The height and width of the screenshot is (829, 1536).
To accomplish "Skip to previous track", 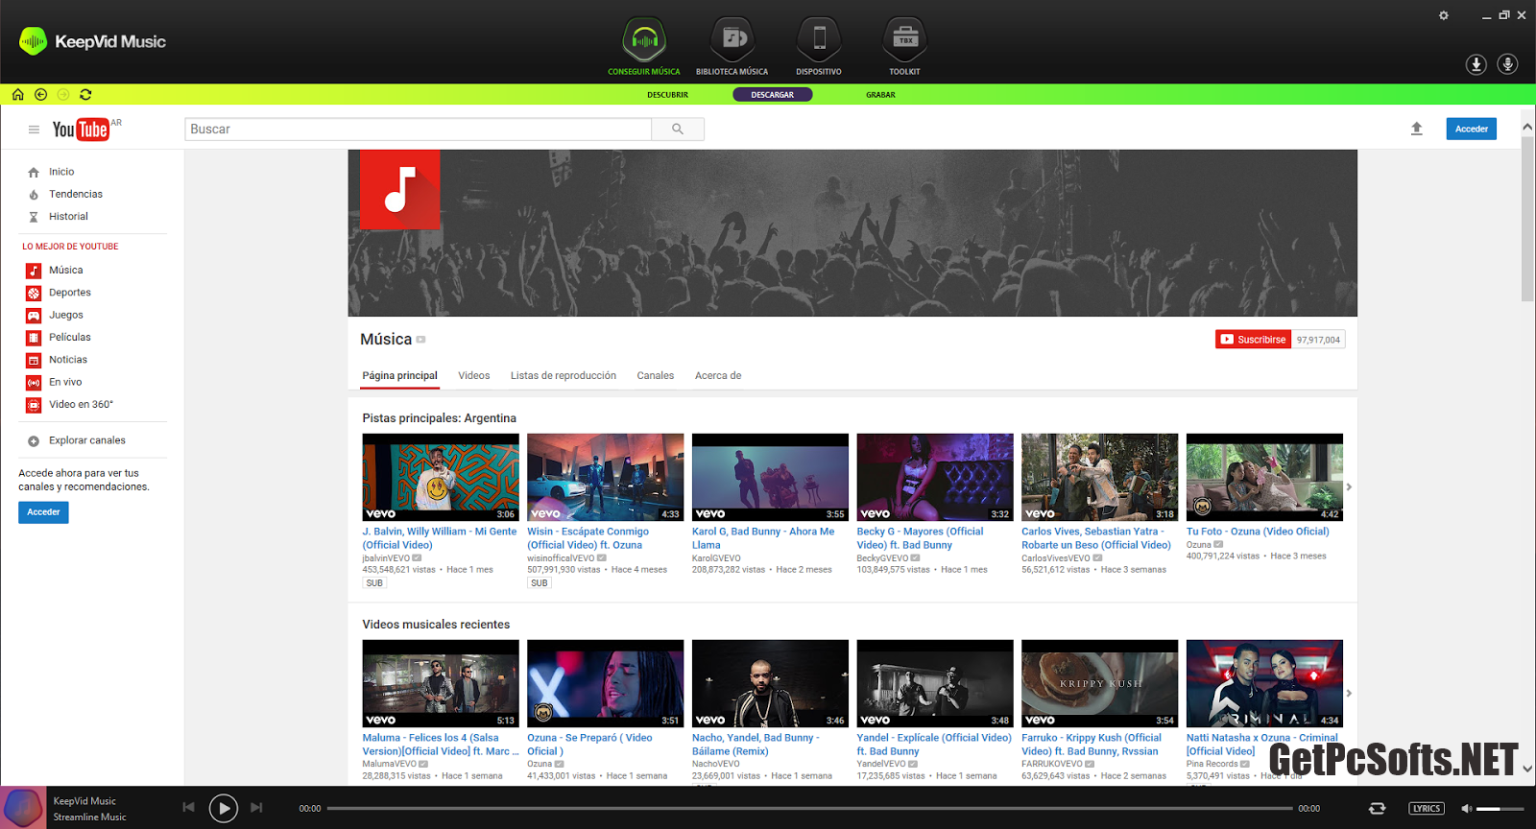I will (188, 808).
